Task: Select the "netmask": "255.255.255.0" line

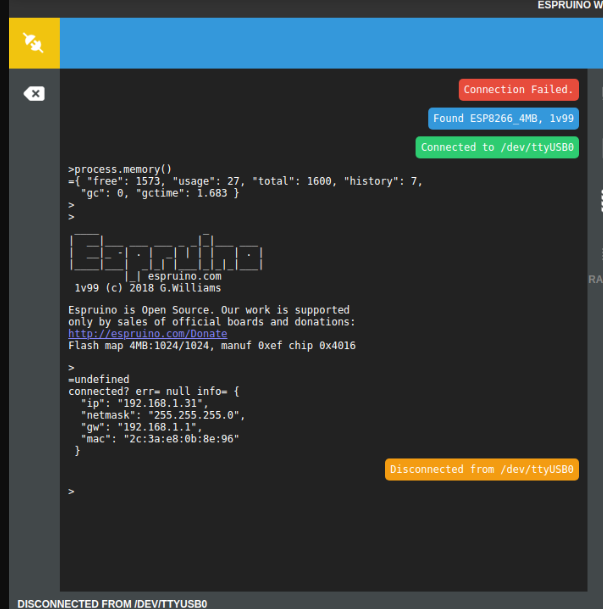Action: point(163,415)
